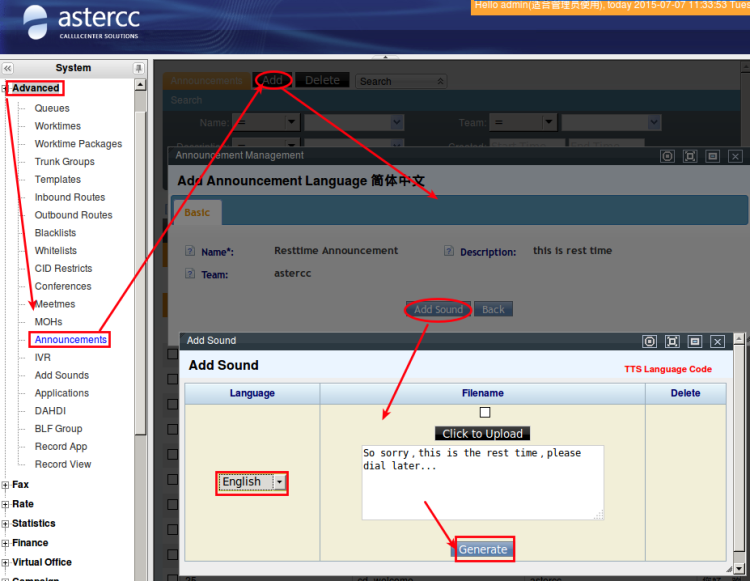Expand the Fax tree node
The height and width of the screenshot is (581, 750).
pyautogui.click(x=6, y=485)
